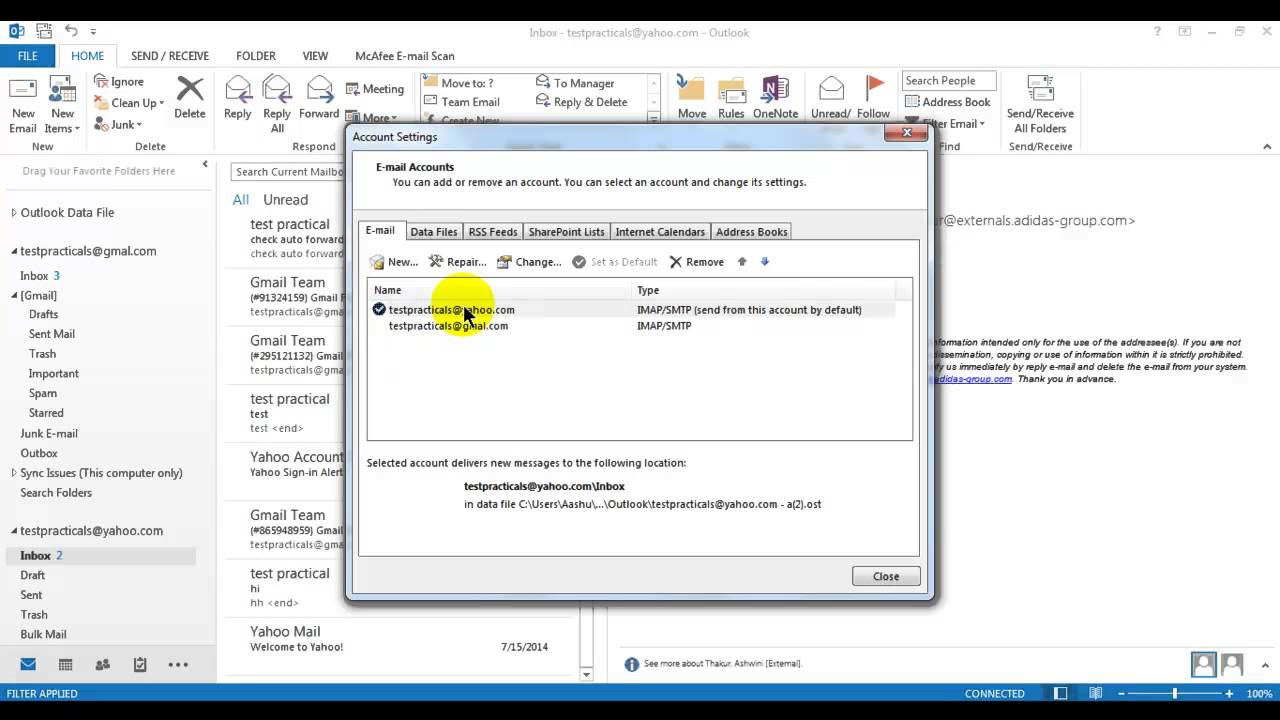Viewport: 1280px width, 720px height.
Task: Switch to Mail view in navigation bar
Action: pyautogui.click(x=28, y=665)
